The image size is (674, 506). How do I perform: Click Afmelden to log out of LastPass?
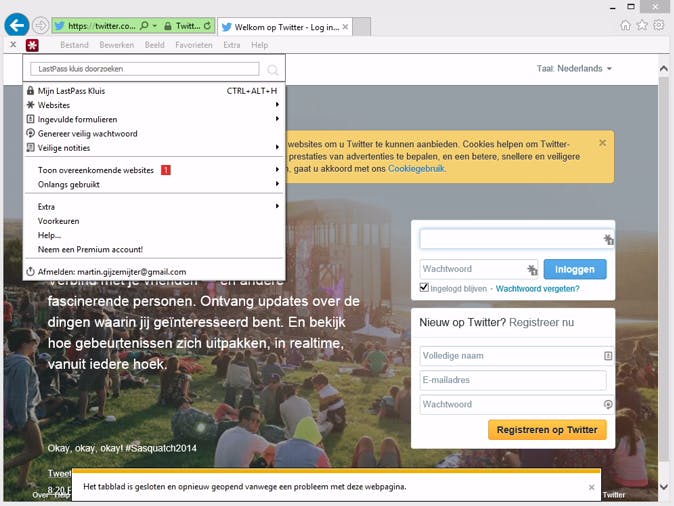coord(154,272)
